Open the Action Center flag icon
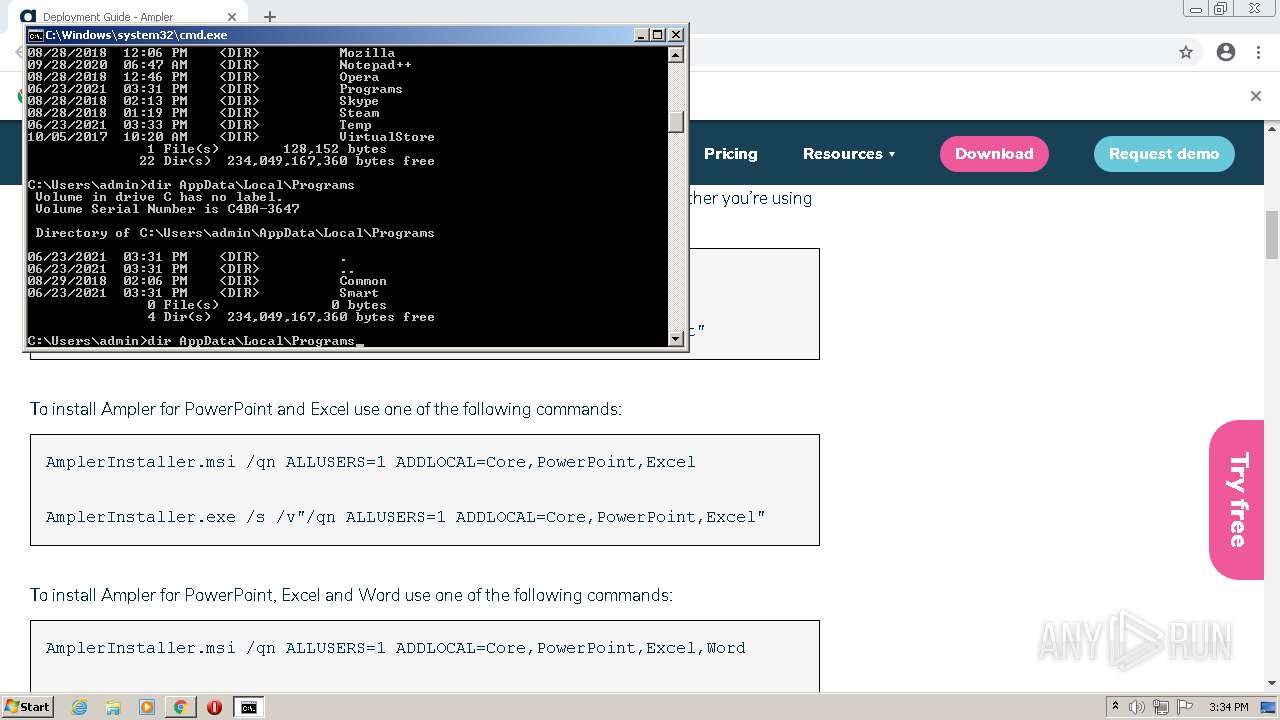 tap(1184, 707)
